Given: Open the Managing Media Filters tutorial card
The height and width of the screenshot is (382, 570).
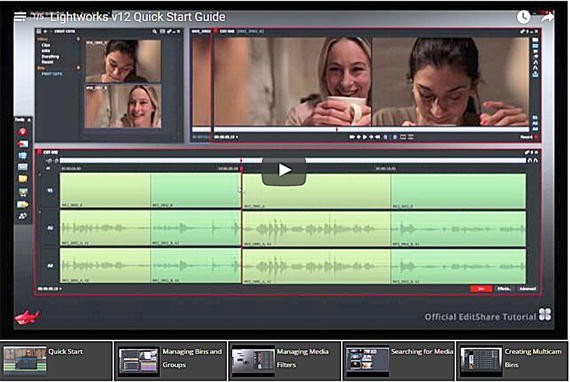Looking at the screenshot, I should tap(285, 361).
